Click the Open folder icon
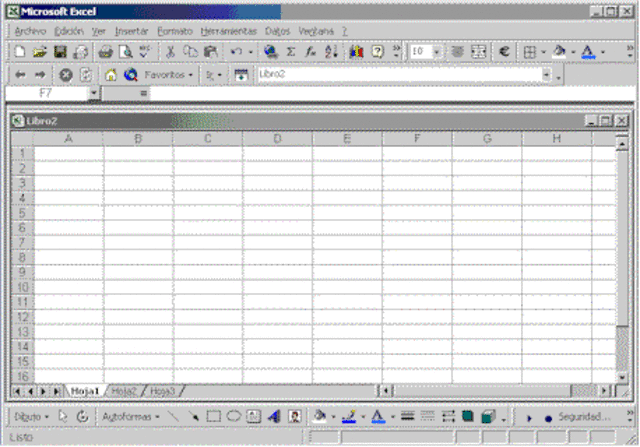Screen dimensions: 640x447 [x=40, y=52]
